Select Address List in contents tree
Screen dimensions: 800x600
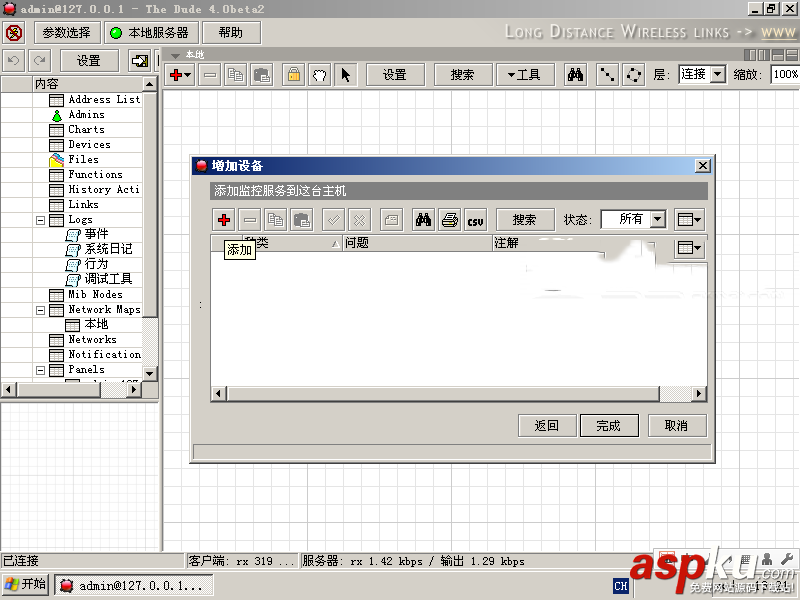[x=95, y=99]
